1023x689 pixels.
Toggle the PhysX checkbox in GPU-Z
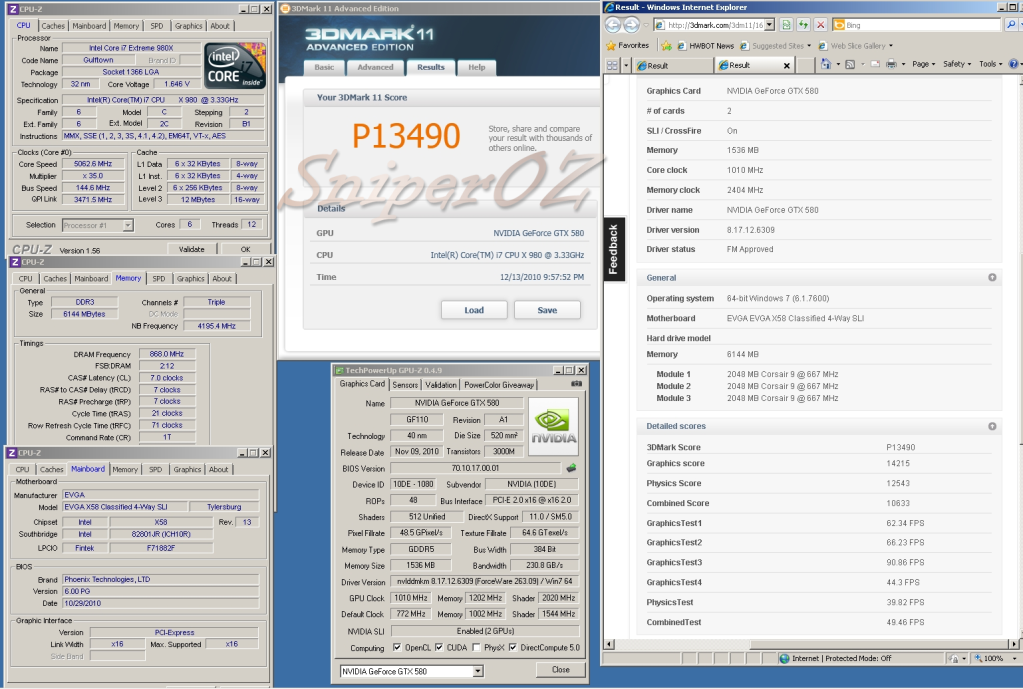[477, 647]
